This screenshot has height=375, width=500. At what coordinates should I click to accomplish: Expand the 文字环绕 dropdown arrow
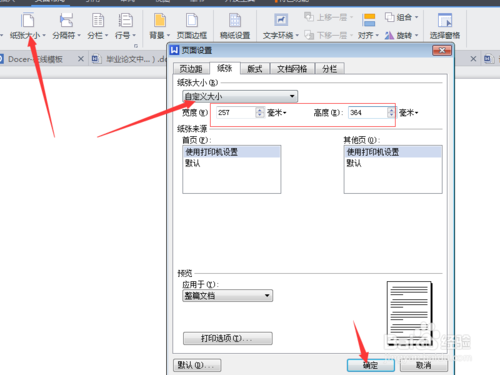tap(297, 35)
